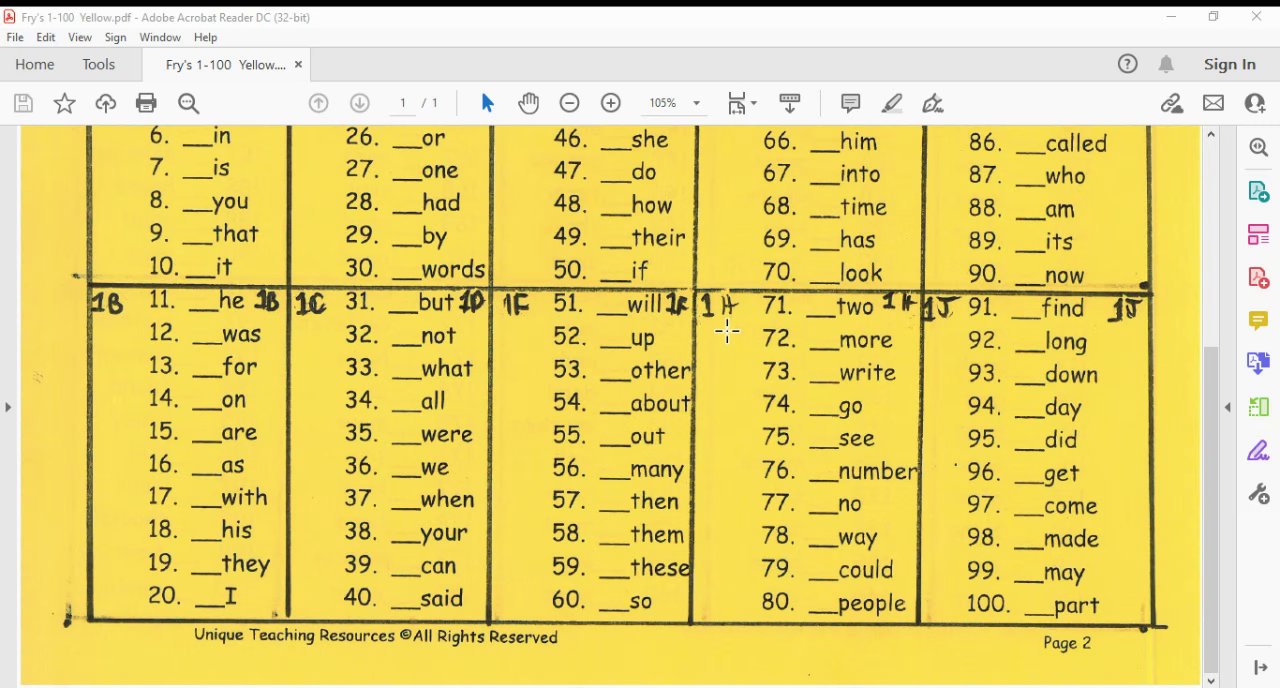Add a comment with the sticky note icon
1280x688 pixels.
(851, 103)
